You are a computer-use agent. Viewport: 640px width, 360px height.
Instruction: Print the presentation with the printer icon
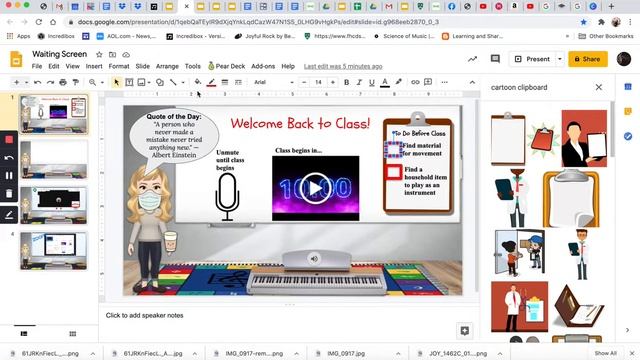point(63,82)
